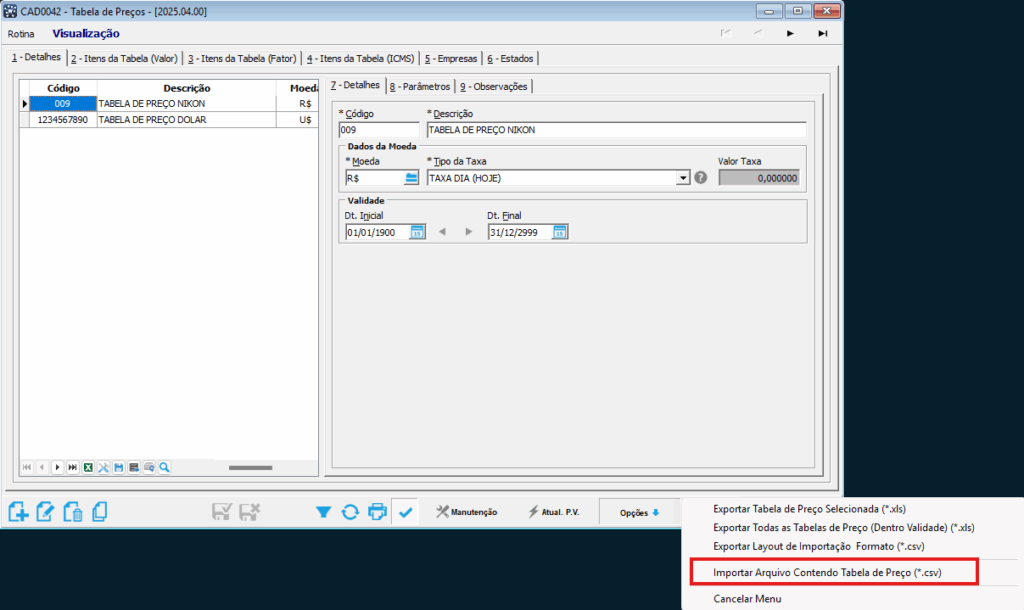Open the 5 - Empresas tab
Screen dimensions: 1024x610
pos(451,59)
